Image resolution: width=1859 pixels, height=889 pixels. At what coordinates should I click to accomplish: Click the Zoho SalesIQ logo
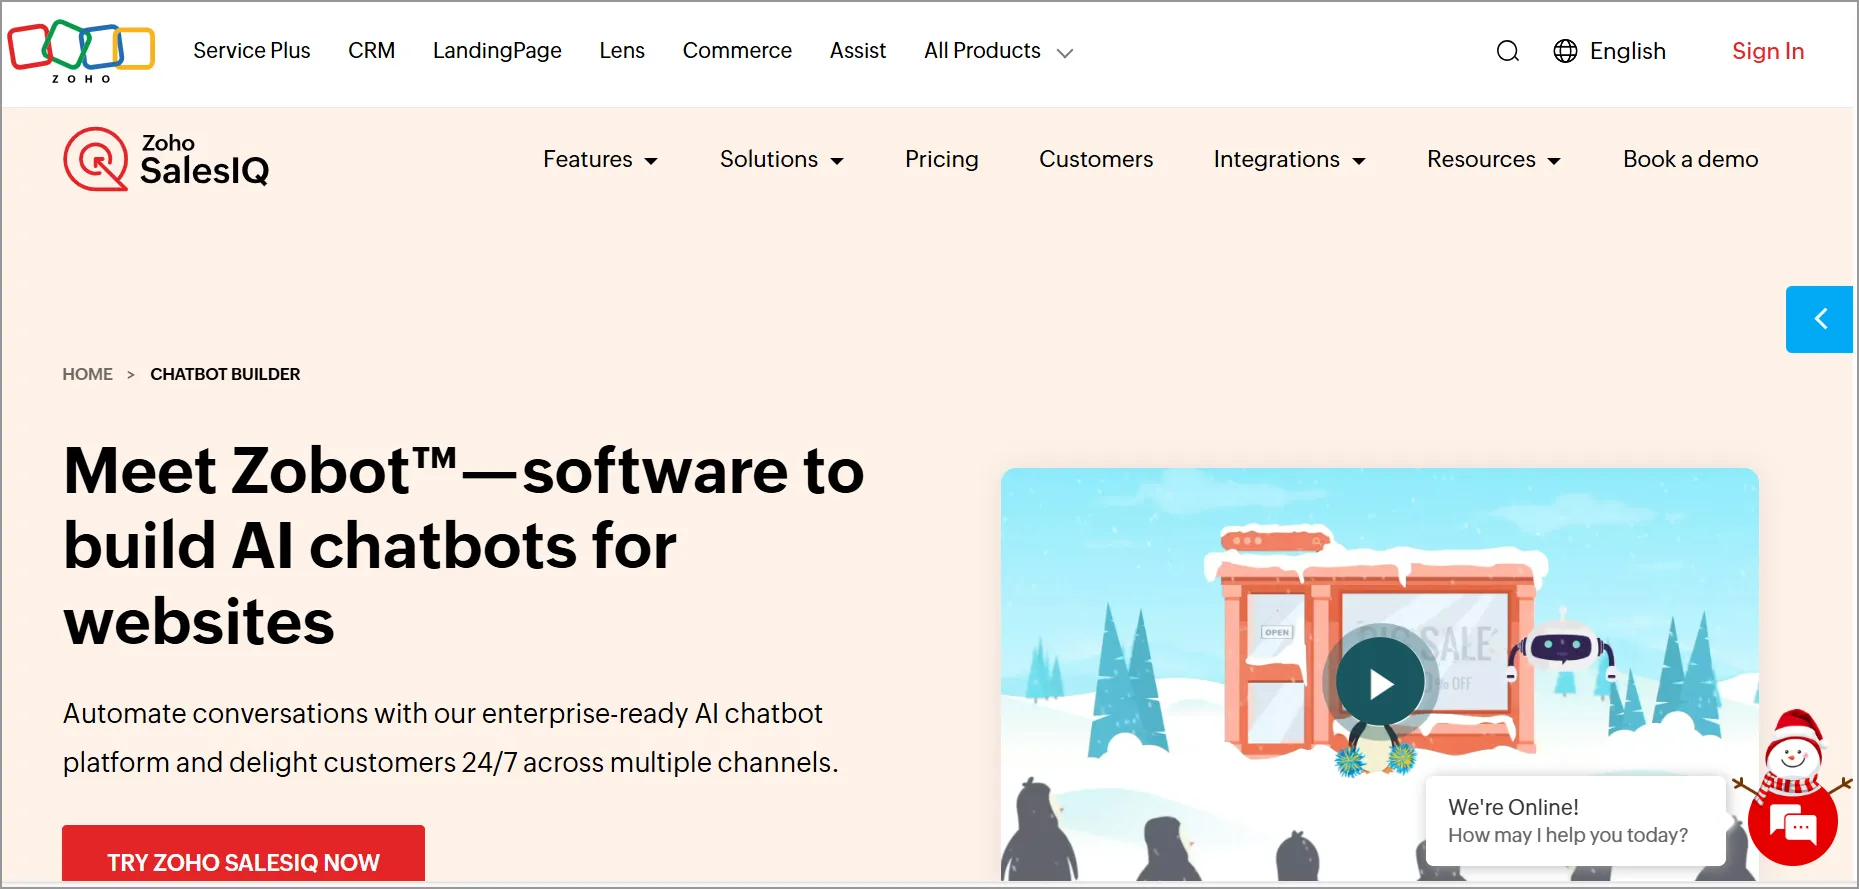[x=166, y=159]
